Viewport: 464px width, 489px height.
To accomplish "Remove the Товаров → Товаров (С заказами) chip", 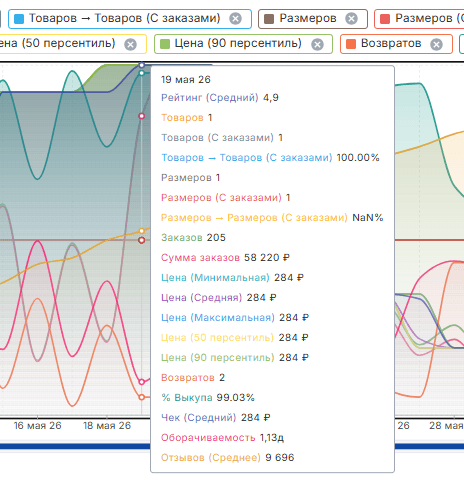I will [x=235, y=18].
